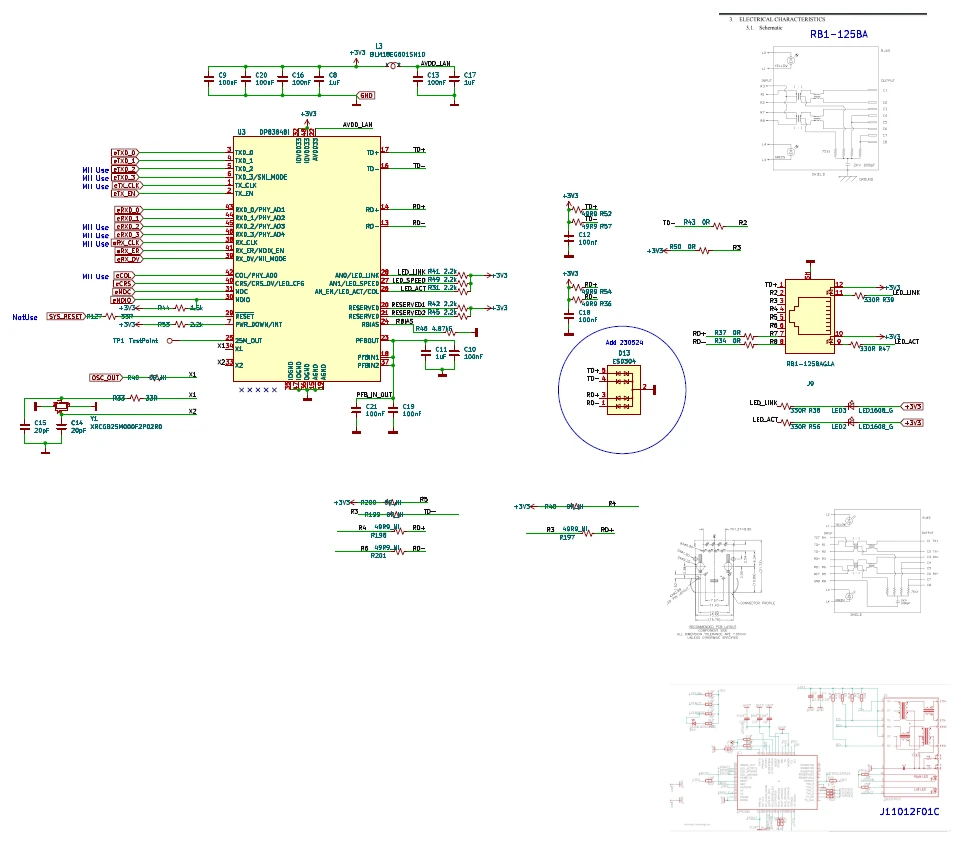This screenshot has width=973, height=860.
Task: Click the OSC_OUT net label
Action: pos(106,378)
